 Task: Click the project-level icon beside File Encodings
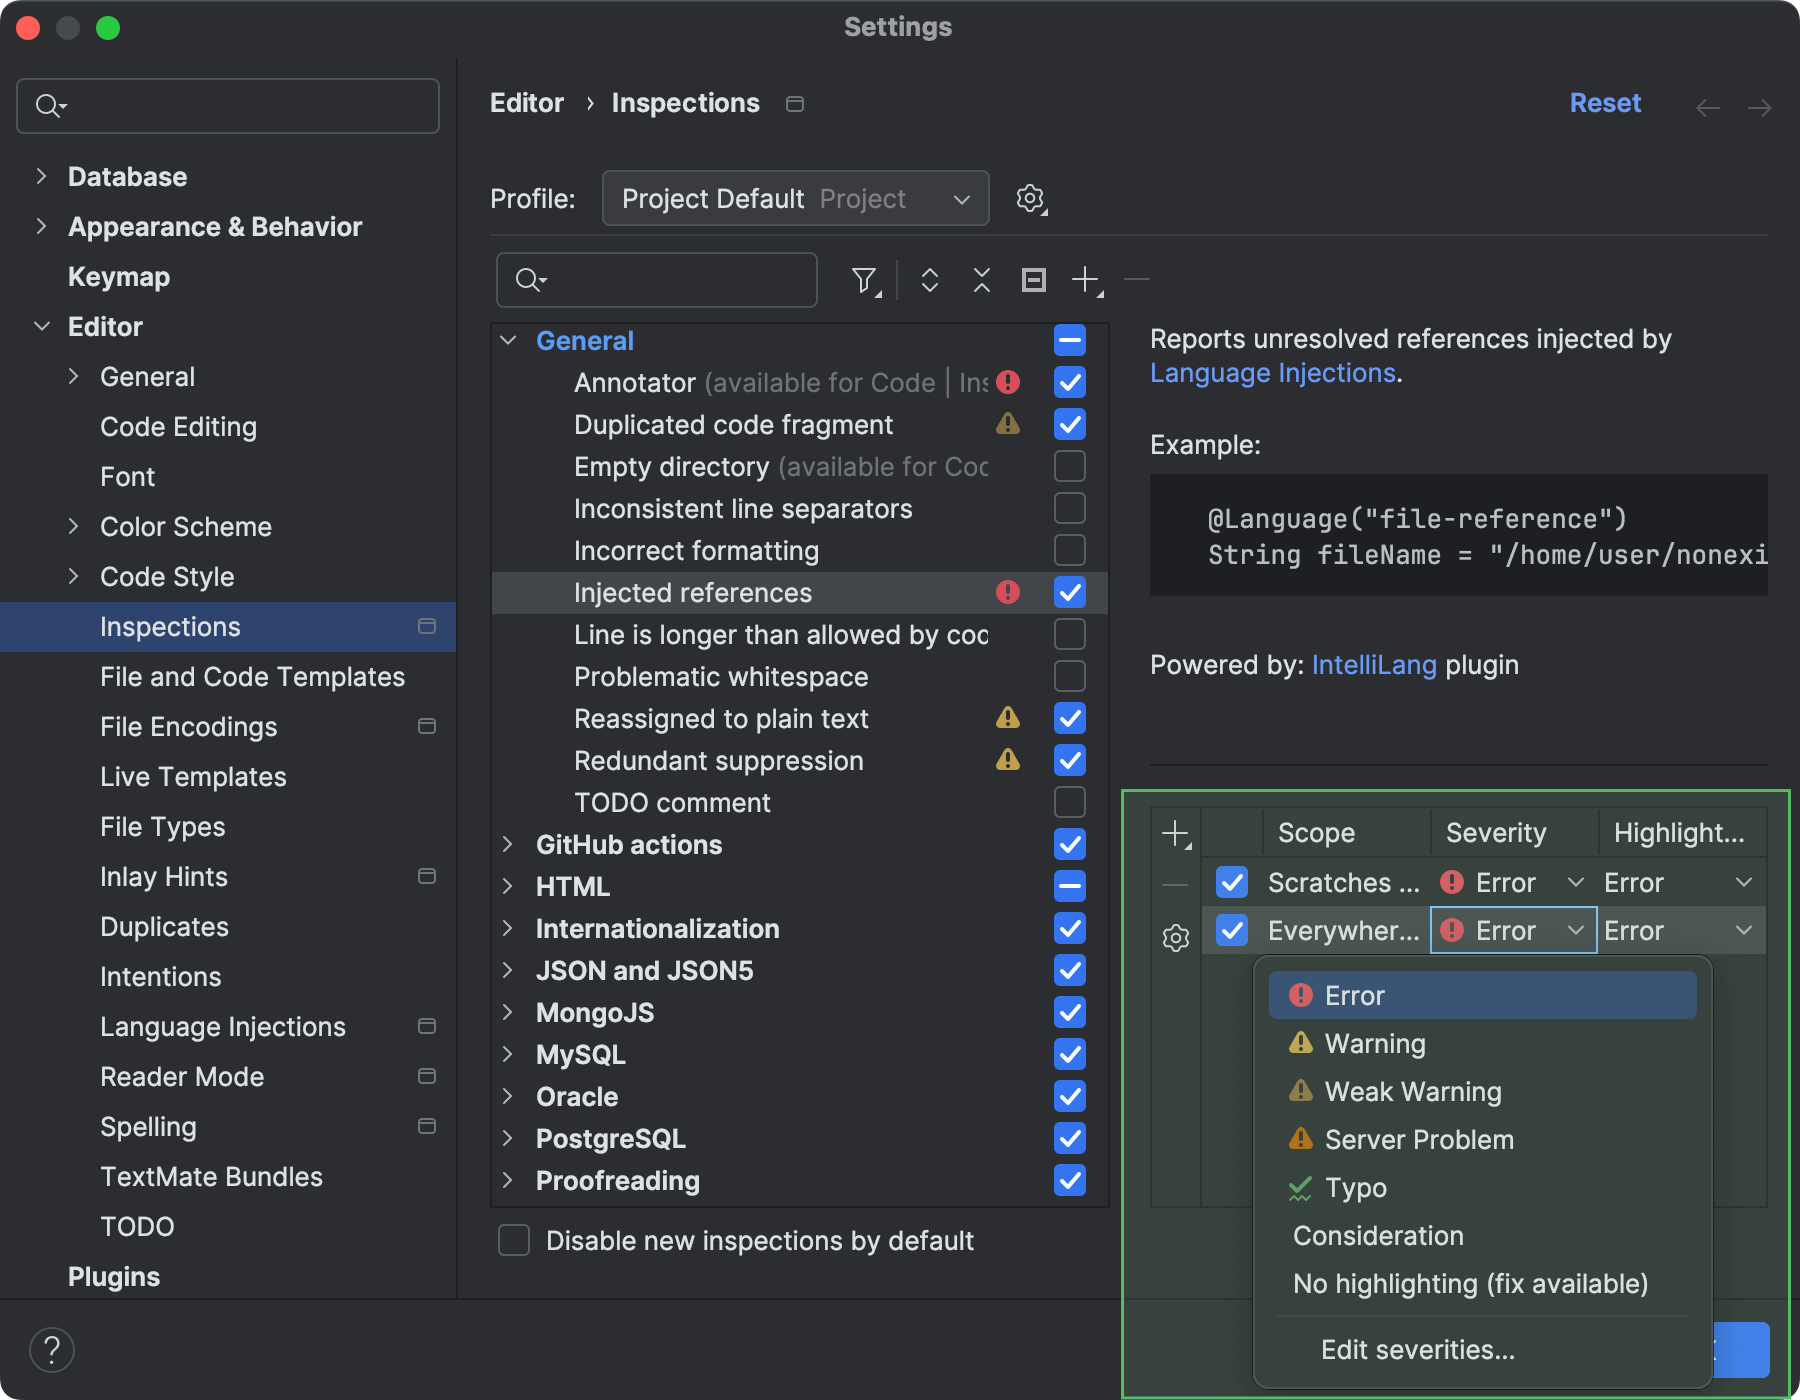tap(427, 726)
